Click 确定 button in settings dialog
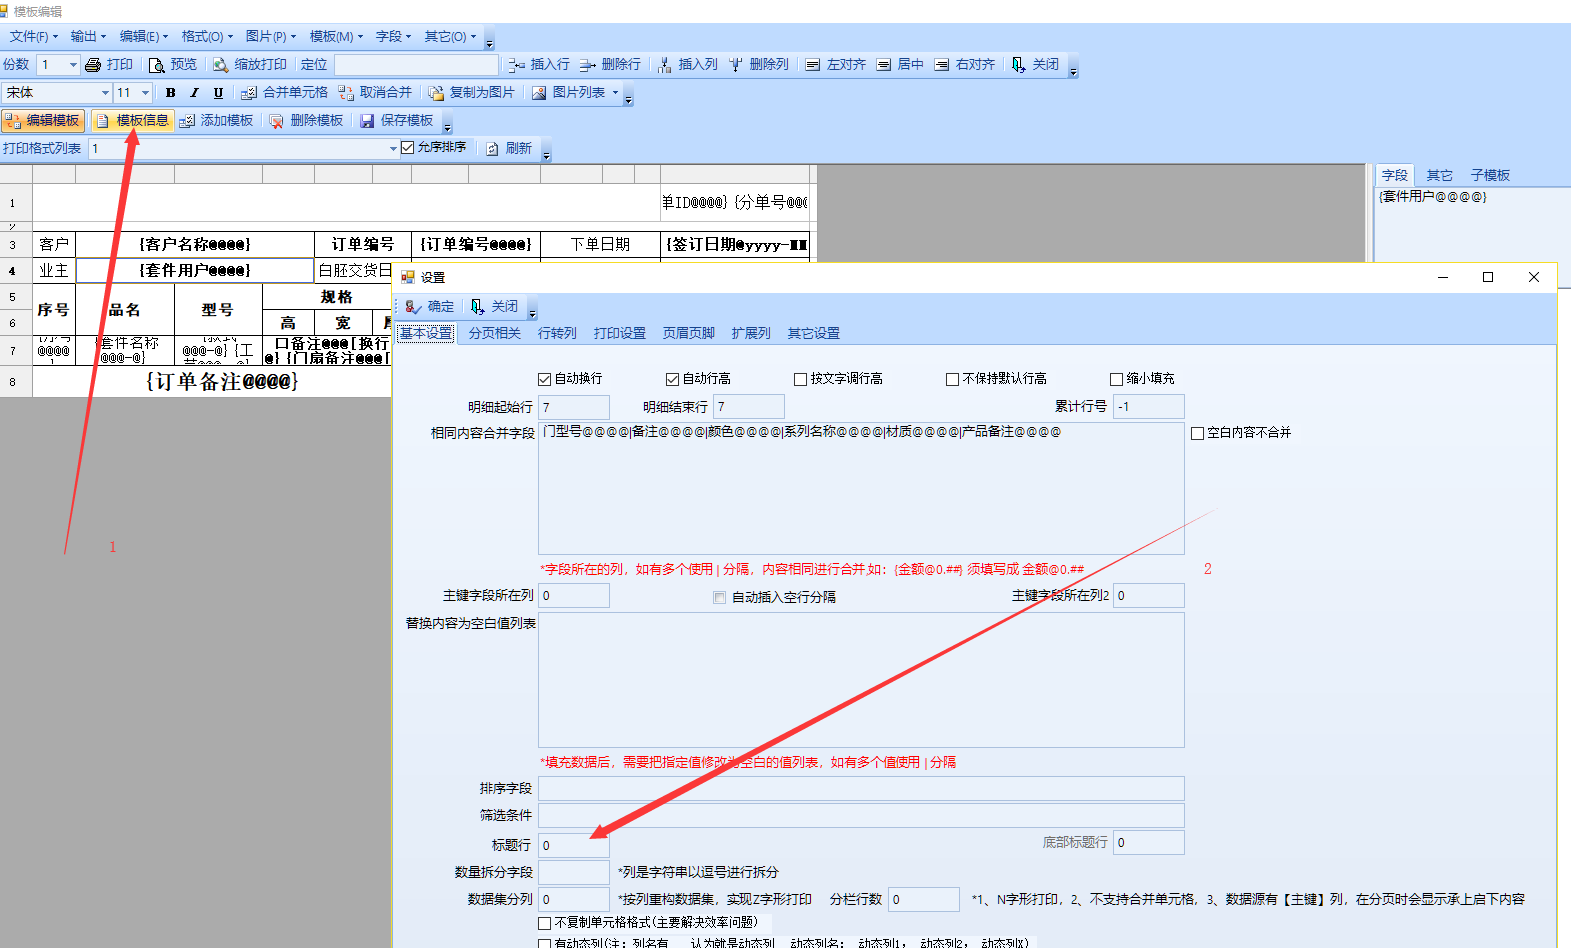Viewport: 1571px width, 948px height. click(x=430, y=307)
